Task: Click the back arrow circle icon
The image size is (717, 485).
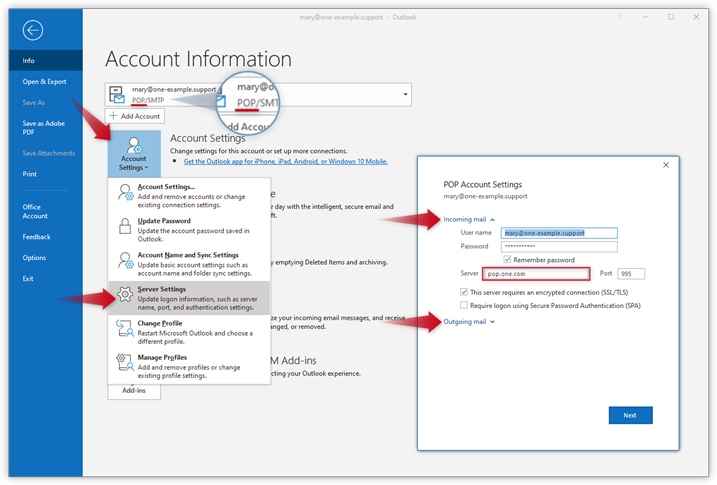Action: point(32,31)
